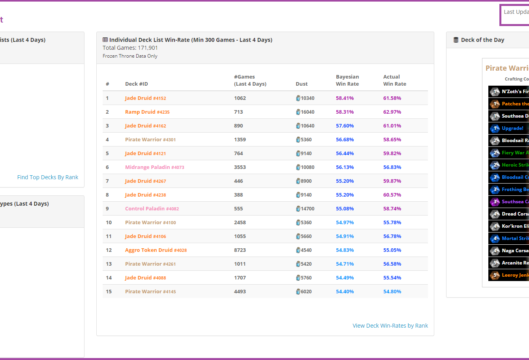Open Pirate Warrior #4261 deck

(x=150, y=264)
